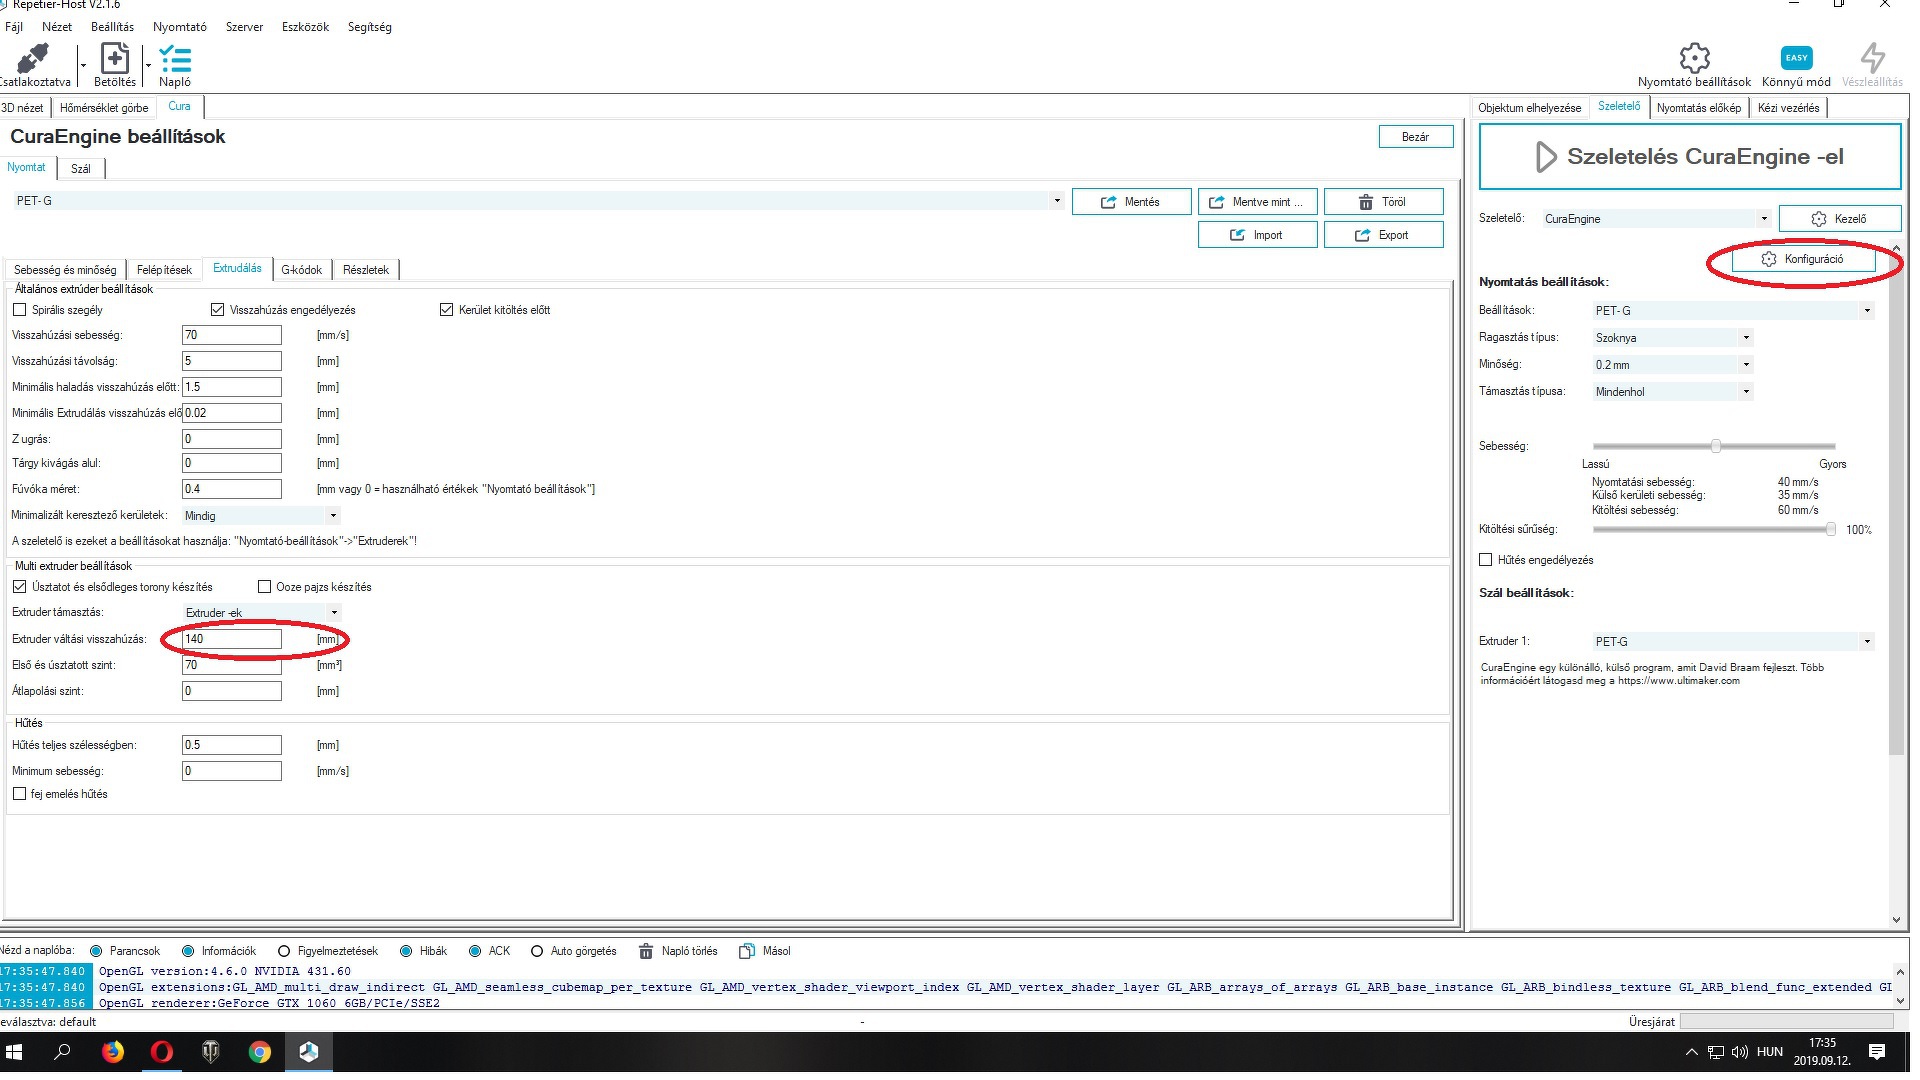Open the Eszközök menu
This screenshot has height=1080, width=1920.
pos(305,27)
